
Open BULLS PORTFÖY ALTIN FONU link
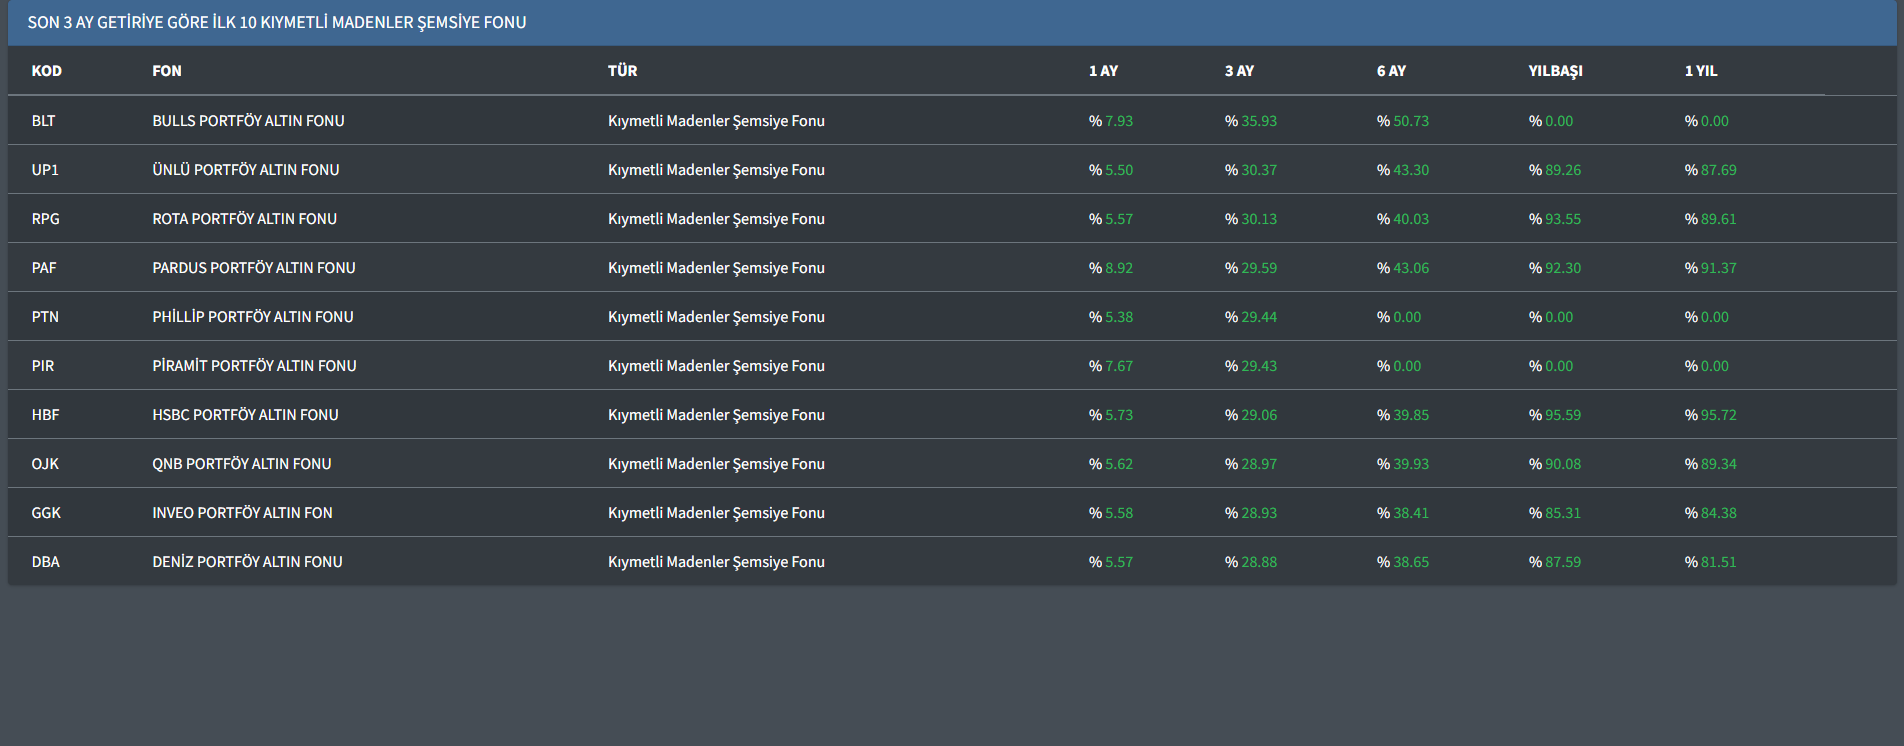tap(248, 121)
